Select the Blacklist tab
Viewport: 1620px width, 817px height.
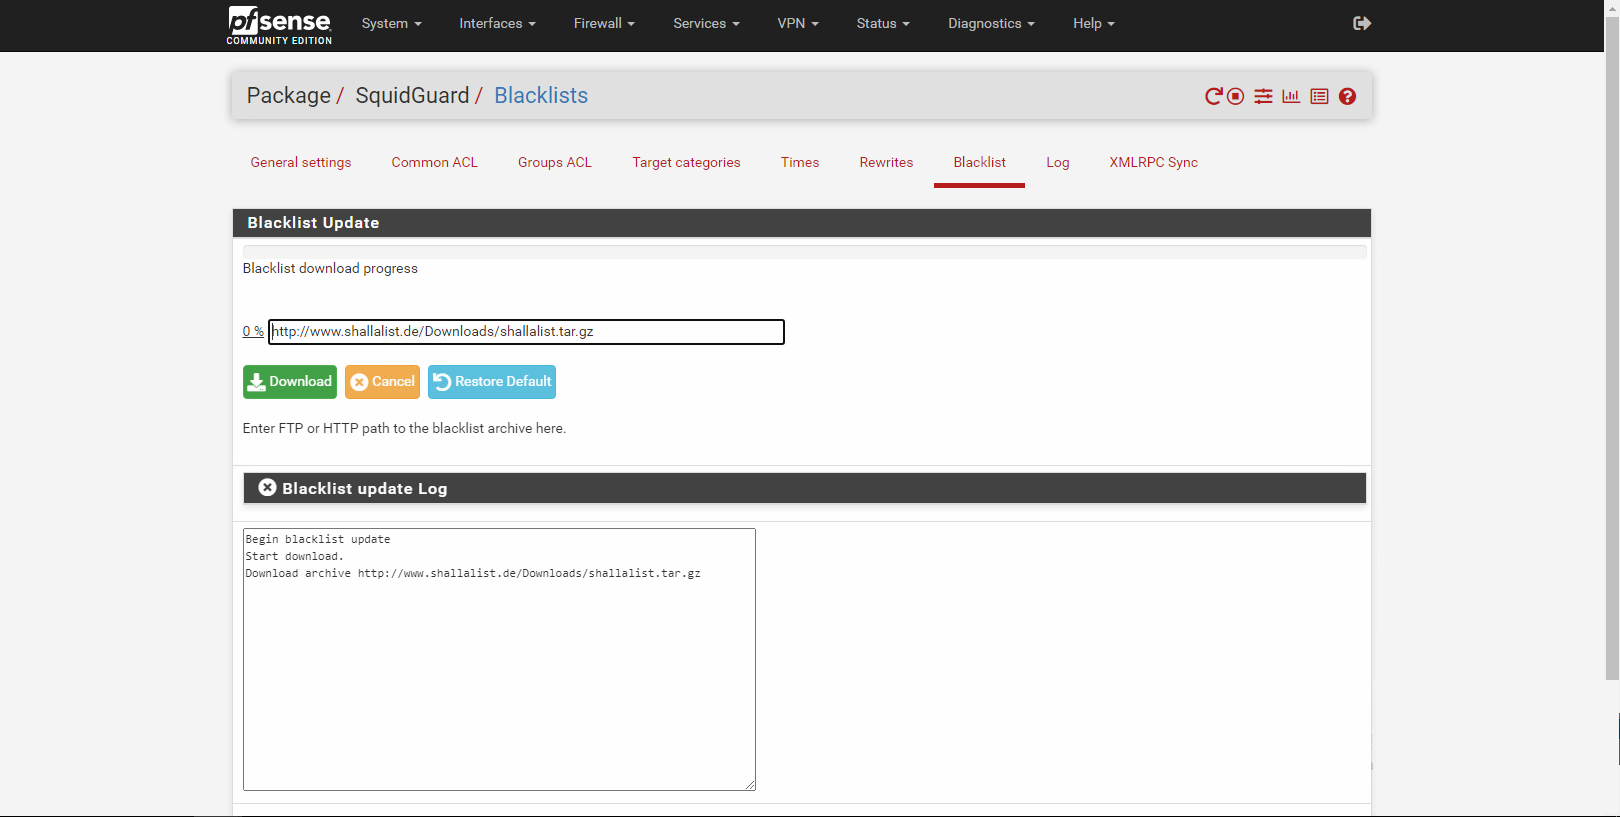979,162
